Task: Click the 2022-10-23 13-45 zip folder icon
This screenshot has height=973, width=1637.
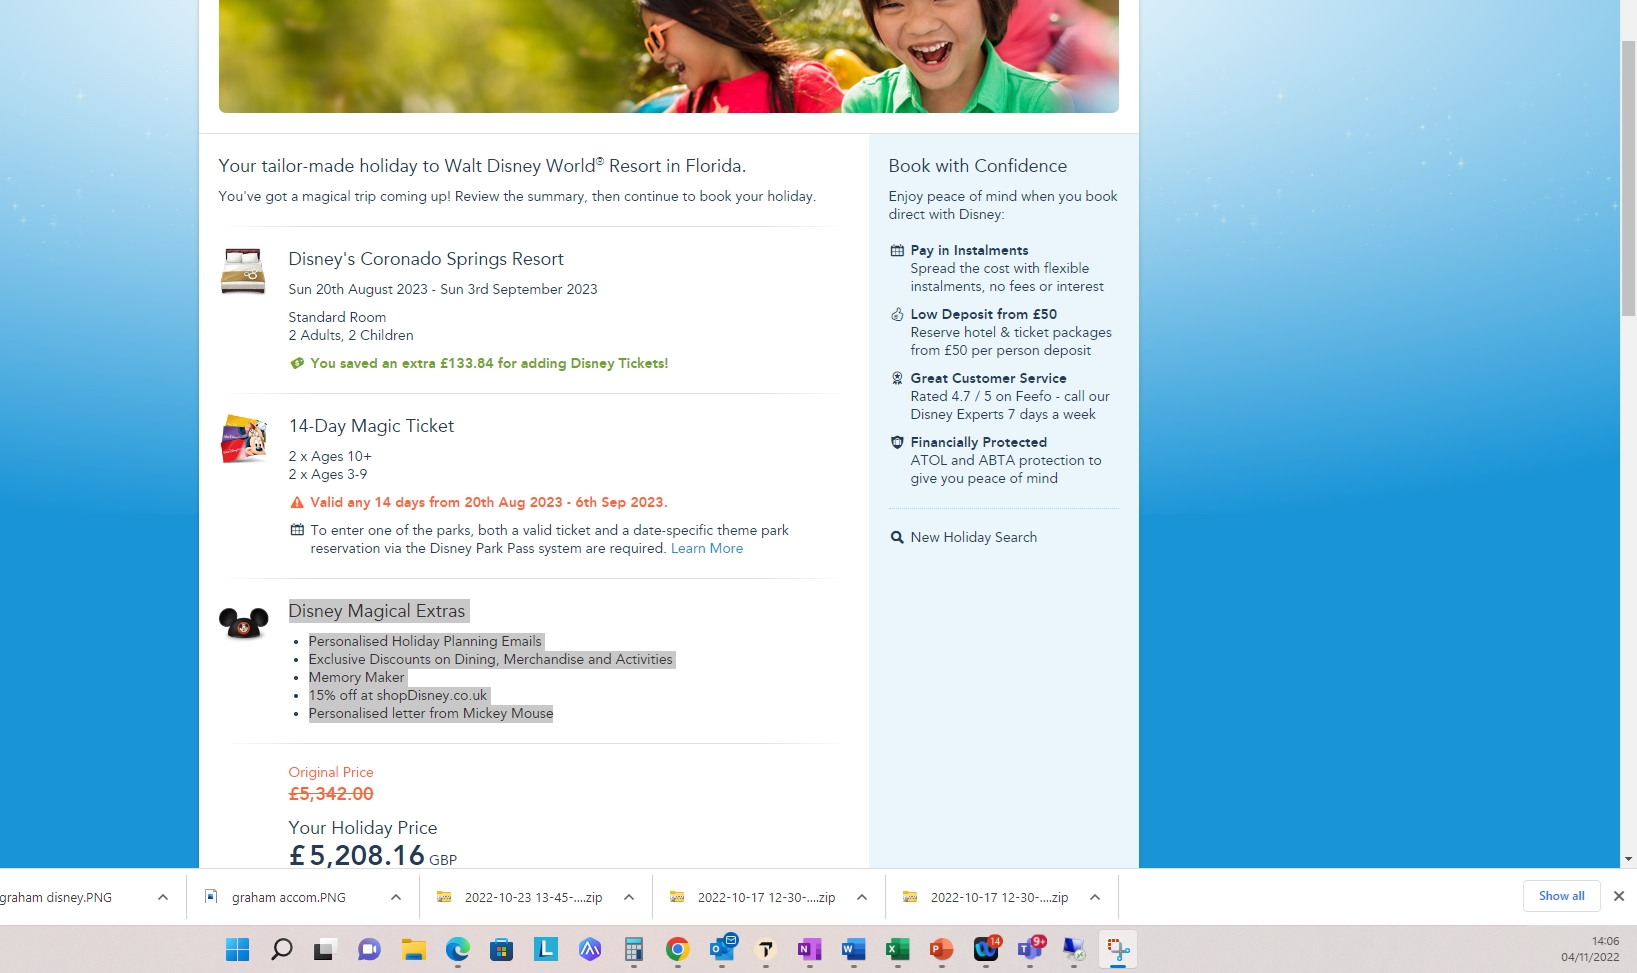Action: 444,897
